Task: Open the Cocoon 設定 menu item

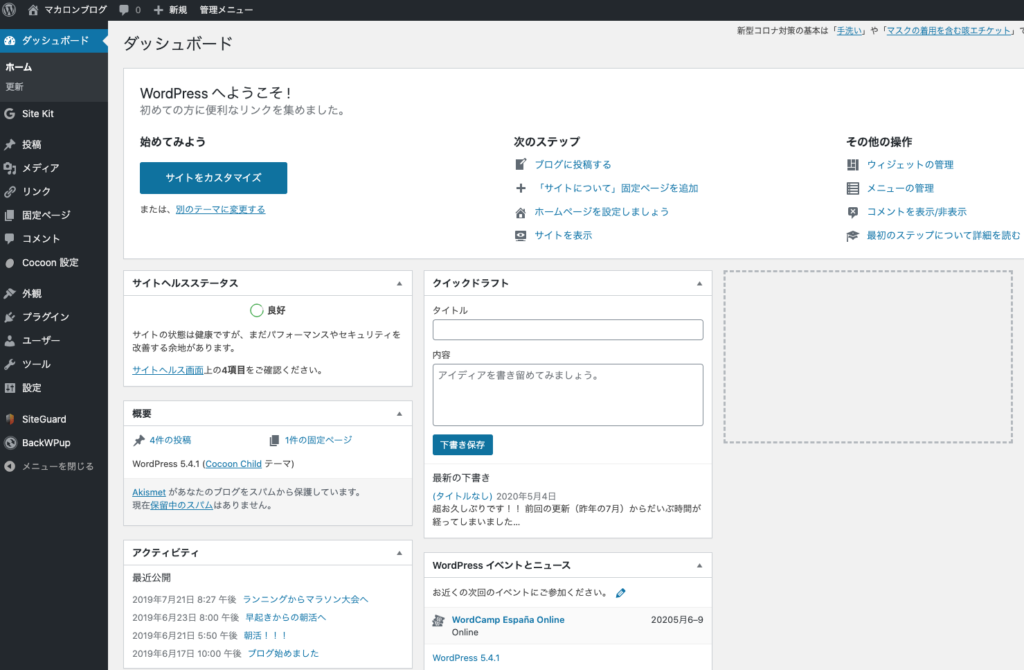Action: pos(50,262)
